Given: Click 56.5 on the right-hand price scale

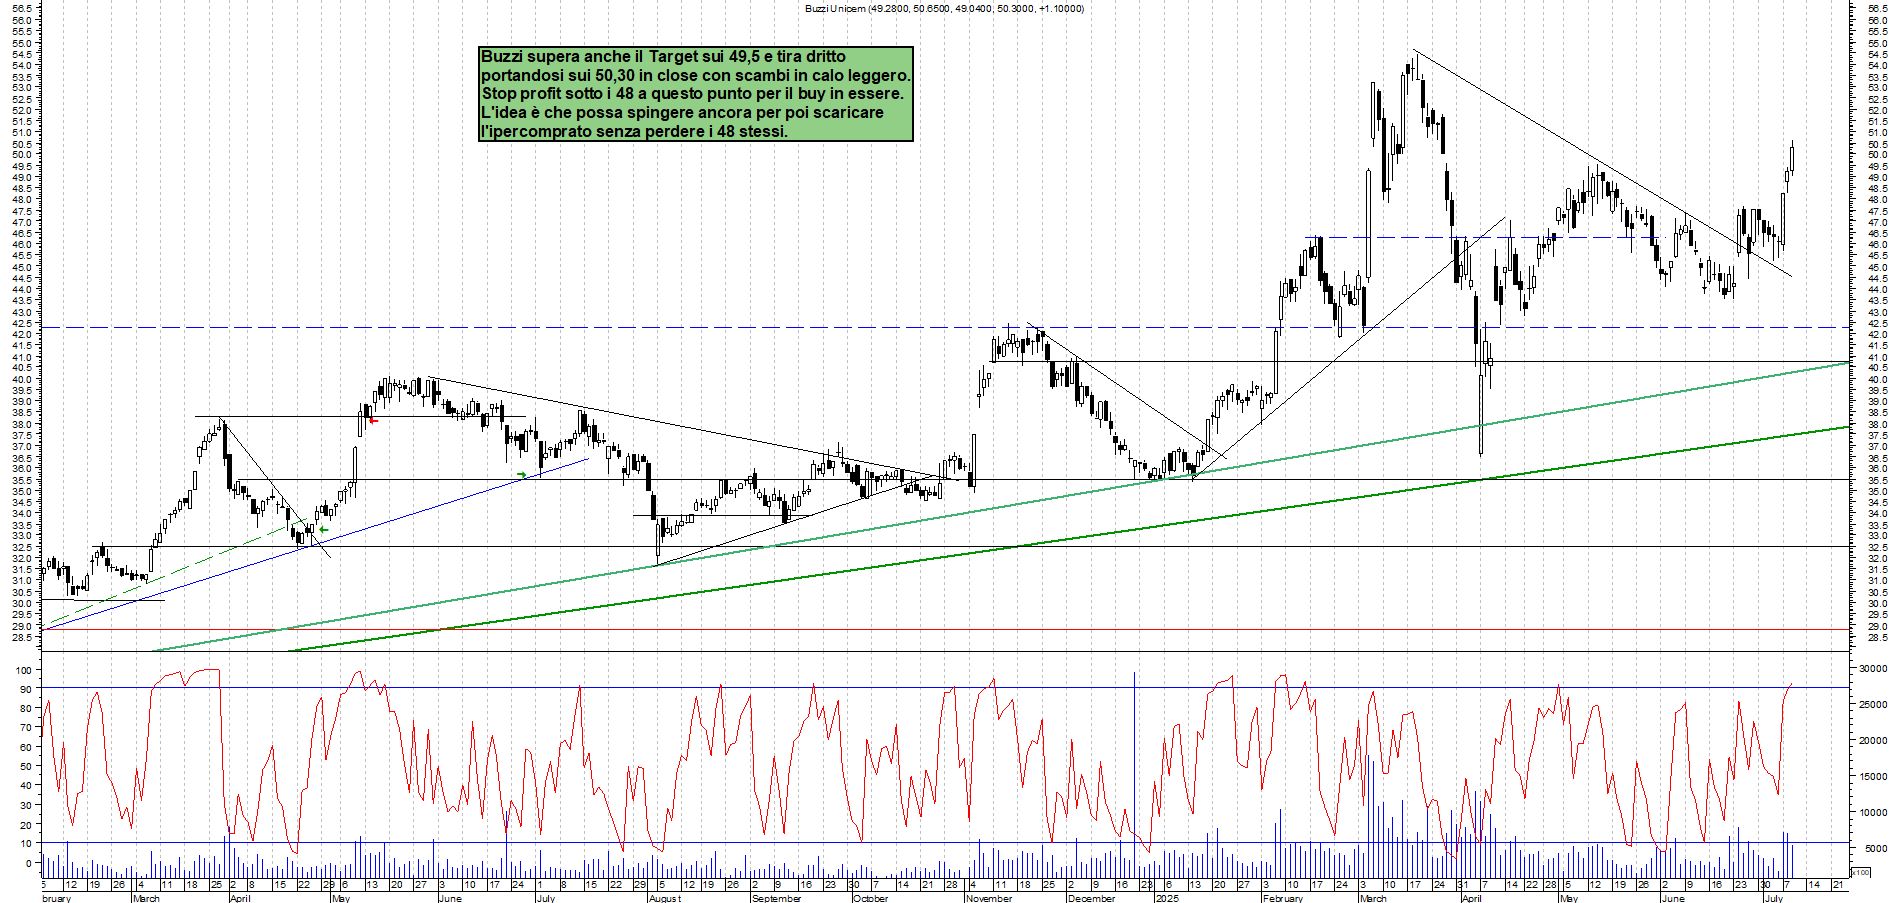Looking at the screenshot, I should click(1876, 8).
